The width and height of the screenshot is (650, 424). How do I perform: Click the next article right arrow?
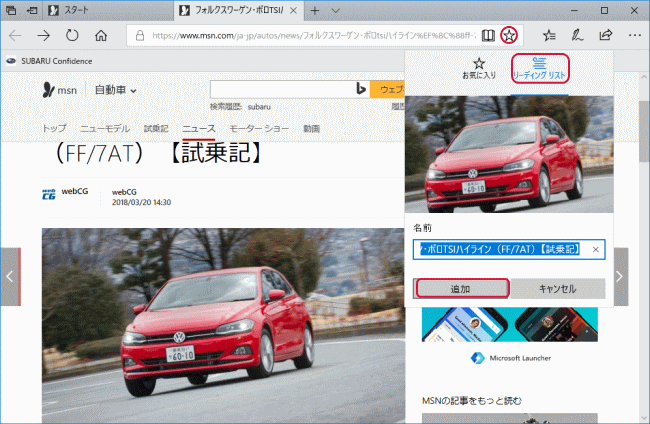pos(621,276)
